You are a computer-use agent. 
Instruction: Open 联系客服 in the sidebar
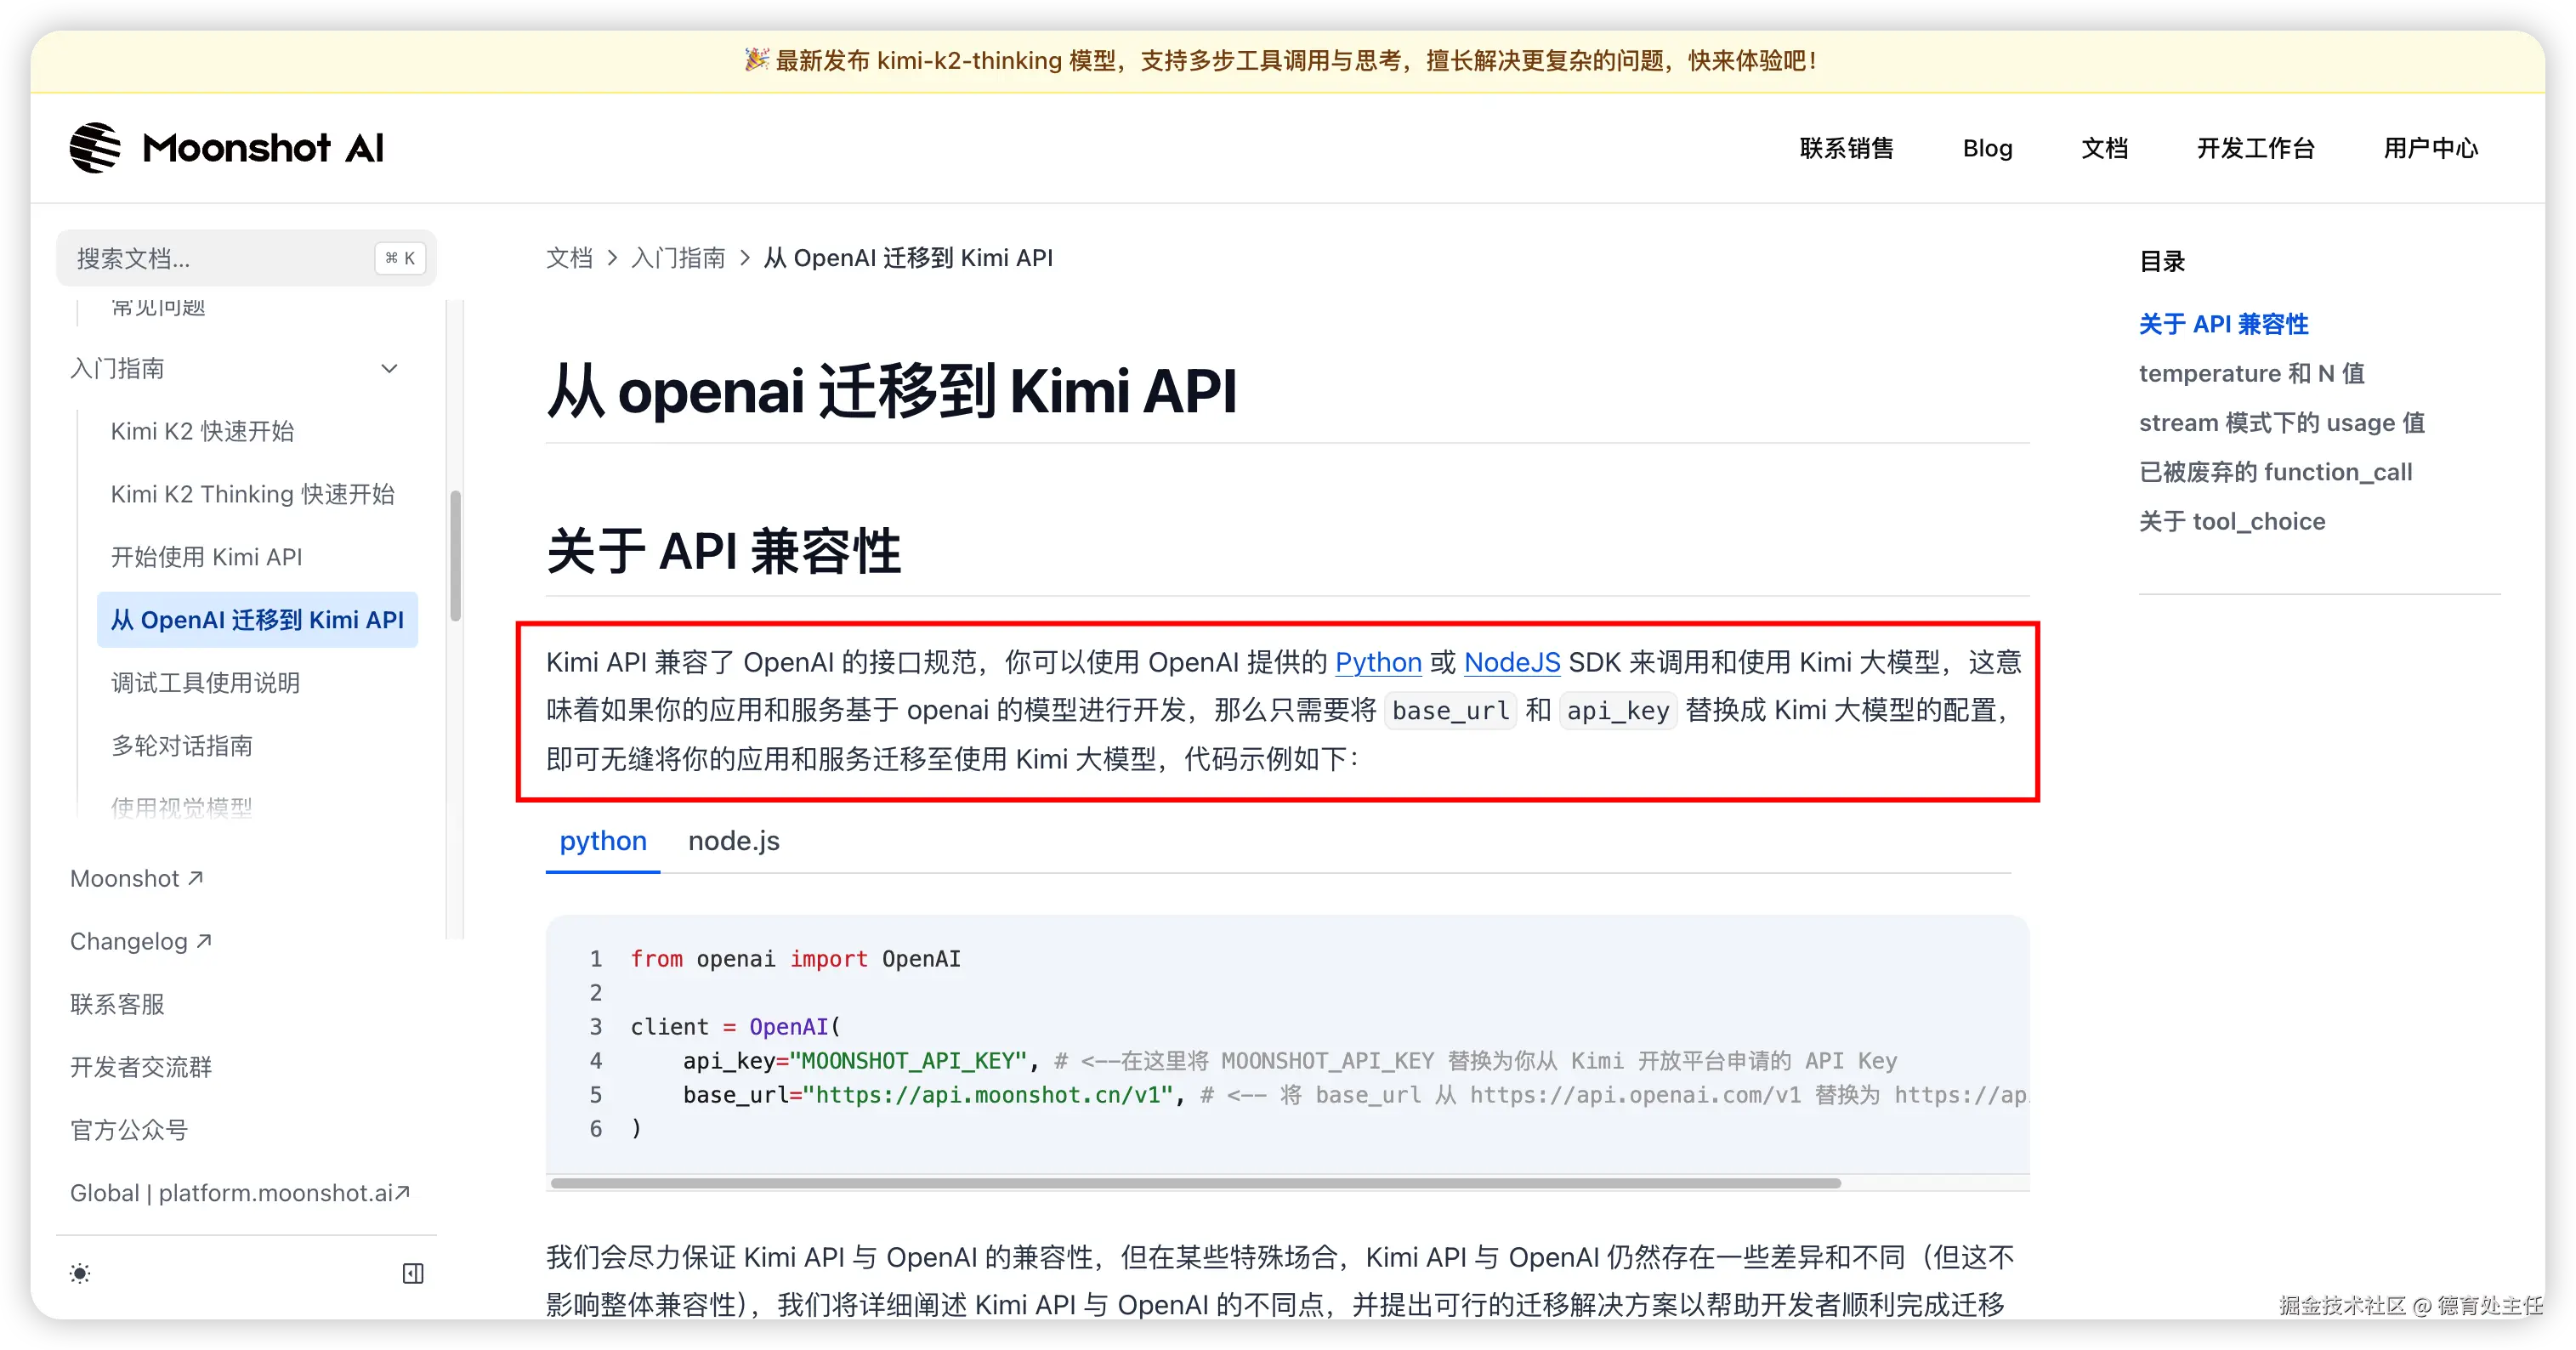(x=117, y=1004)
